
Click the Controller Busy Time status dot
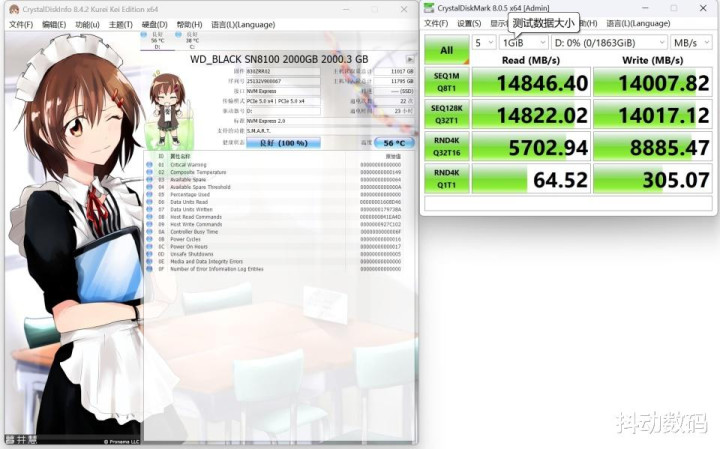point(149,231)
